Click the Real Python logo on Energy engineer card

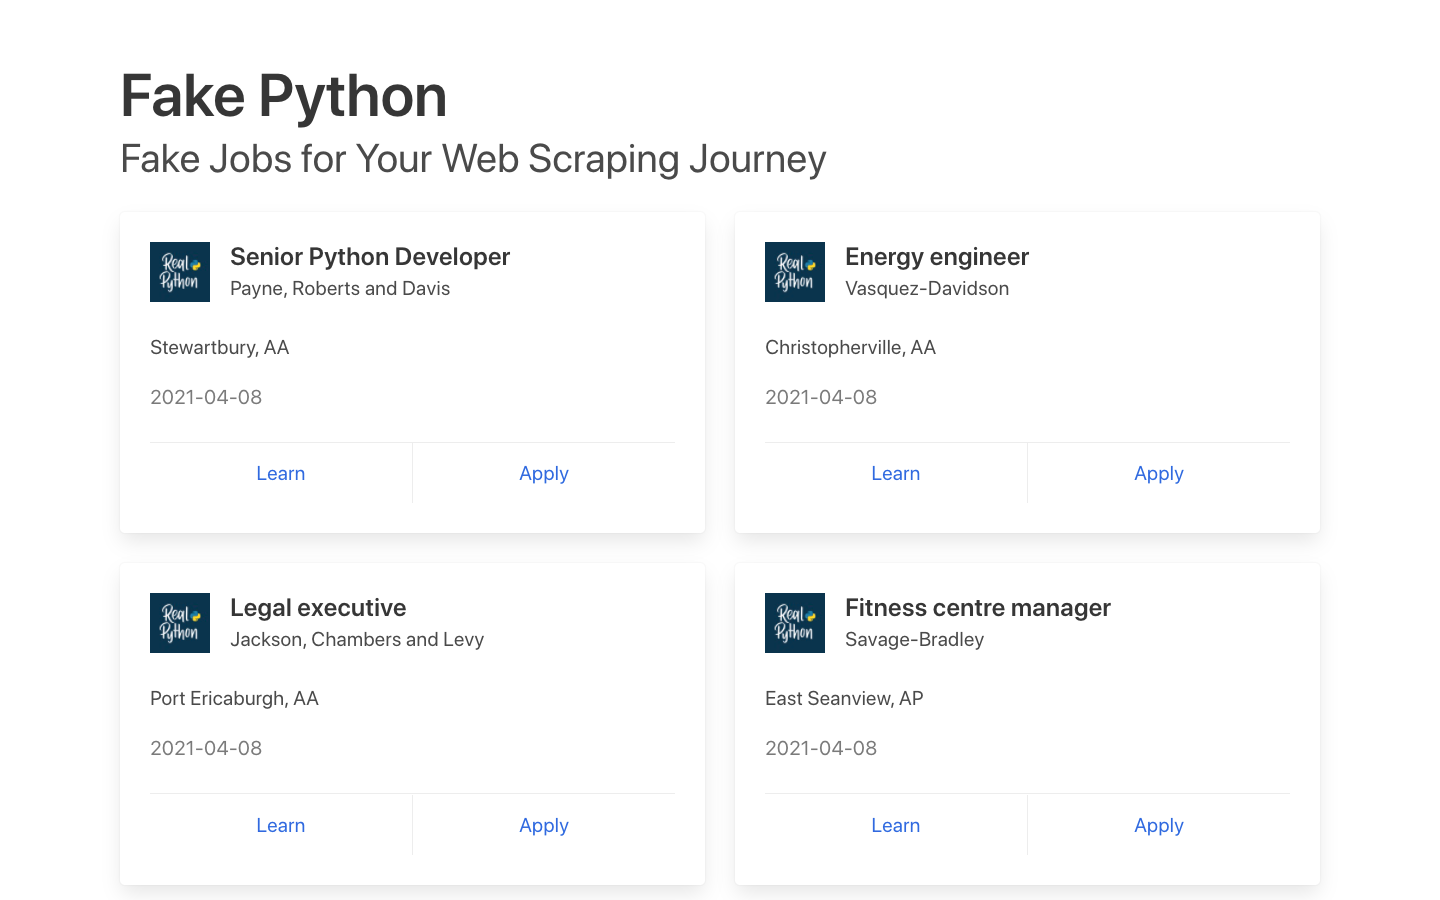(795, 271)
